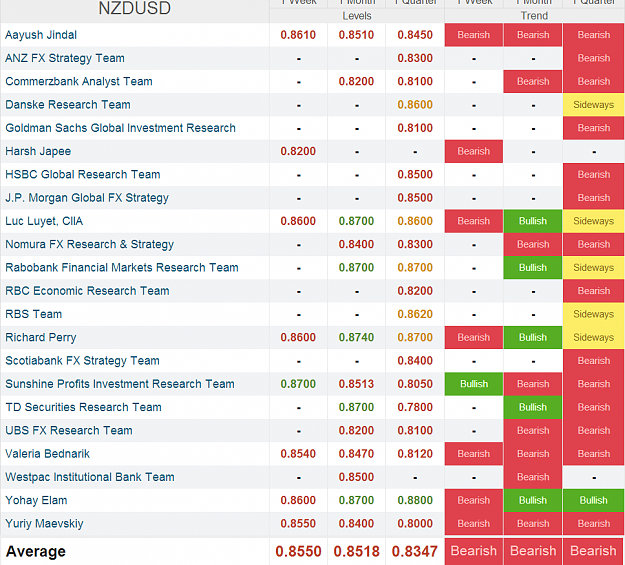The image size is (625, 565).
Task: Open ANZ FX Strategy Team link
Action: 65,58
